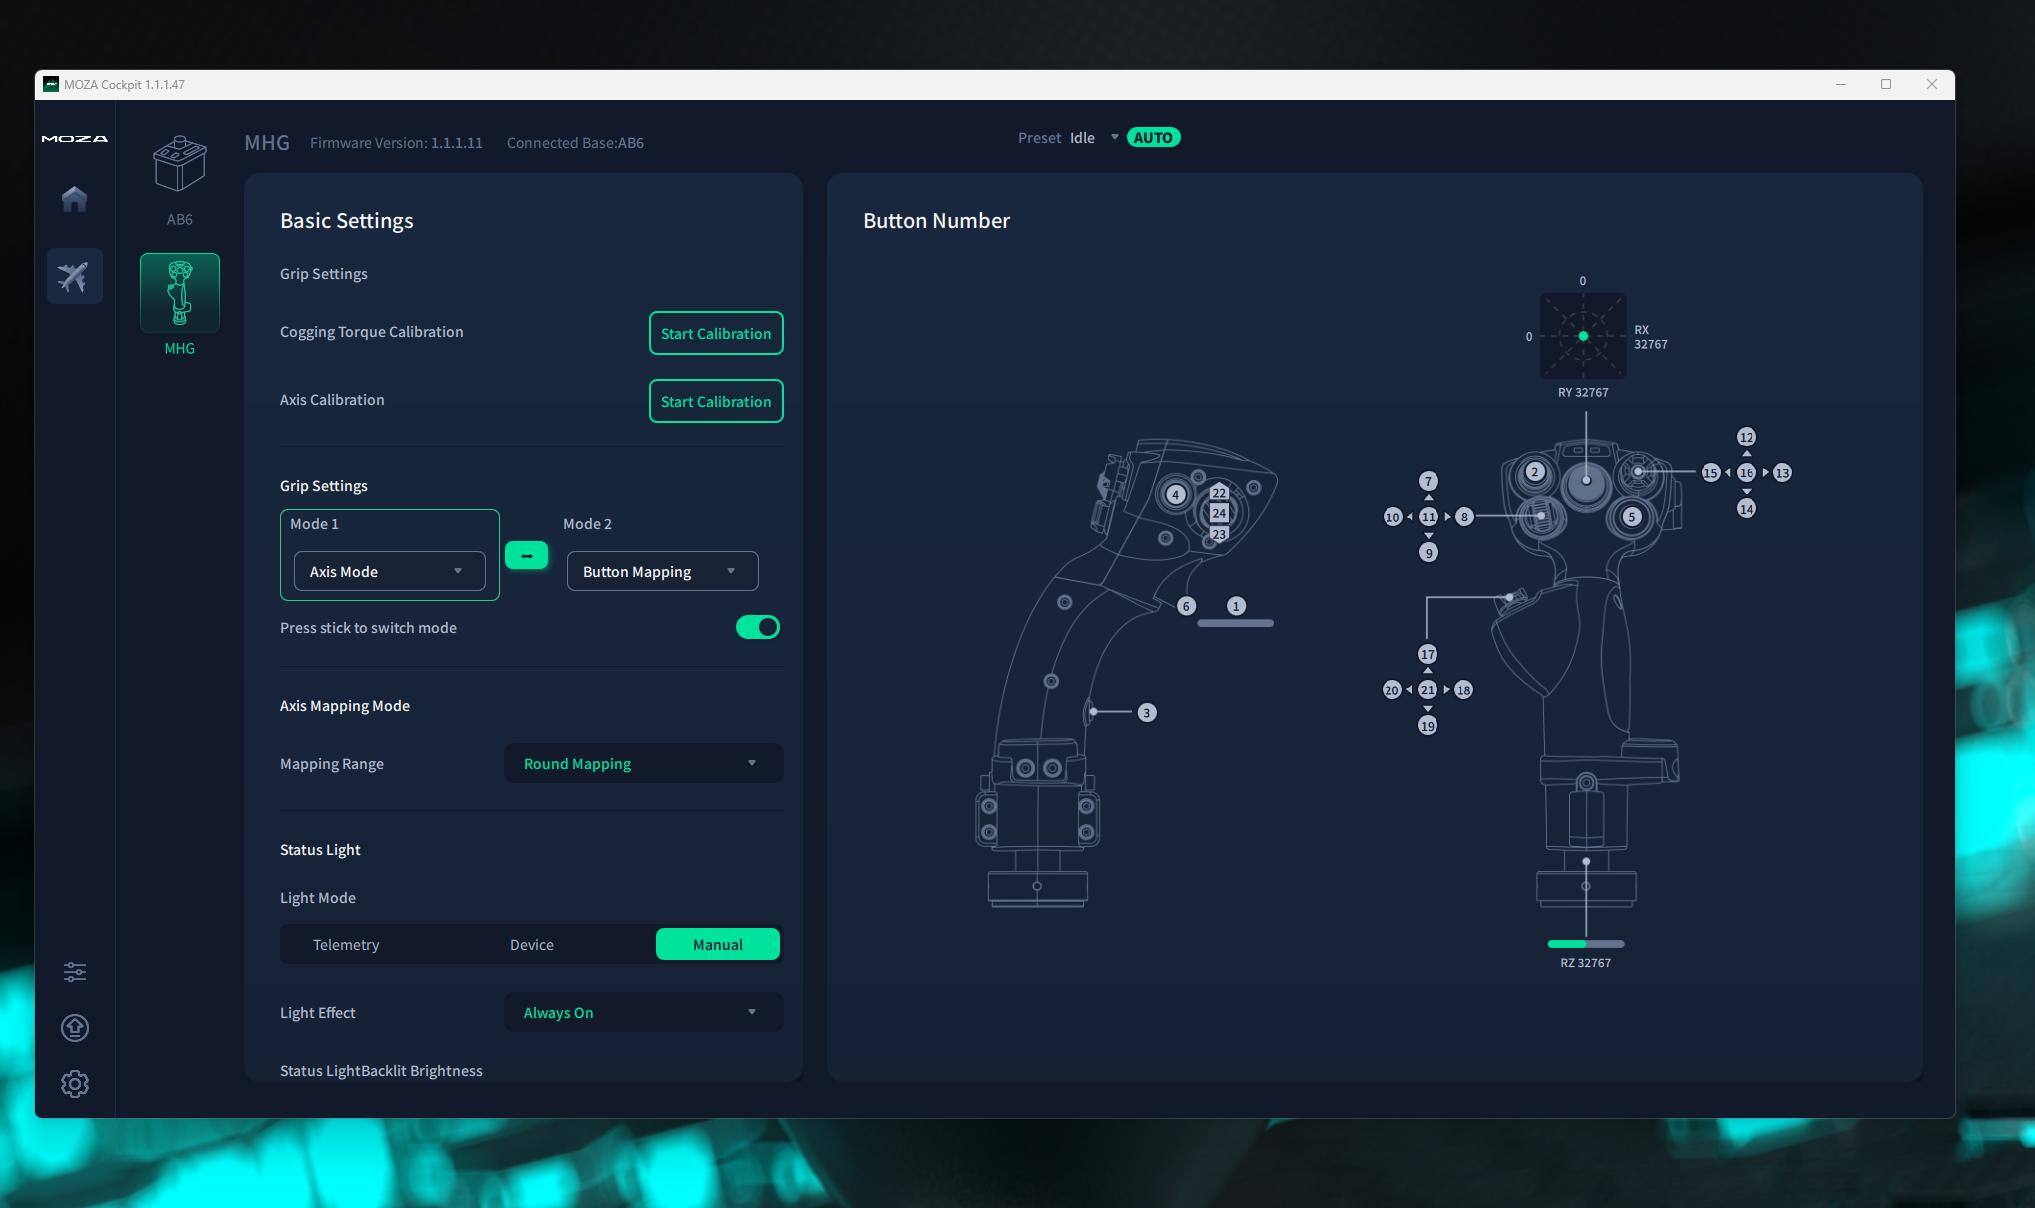This screenshot has width=2035, height=1208.
Task: Maximize the MOZA Cockpit window
Action: tap(1886, 85)
